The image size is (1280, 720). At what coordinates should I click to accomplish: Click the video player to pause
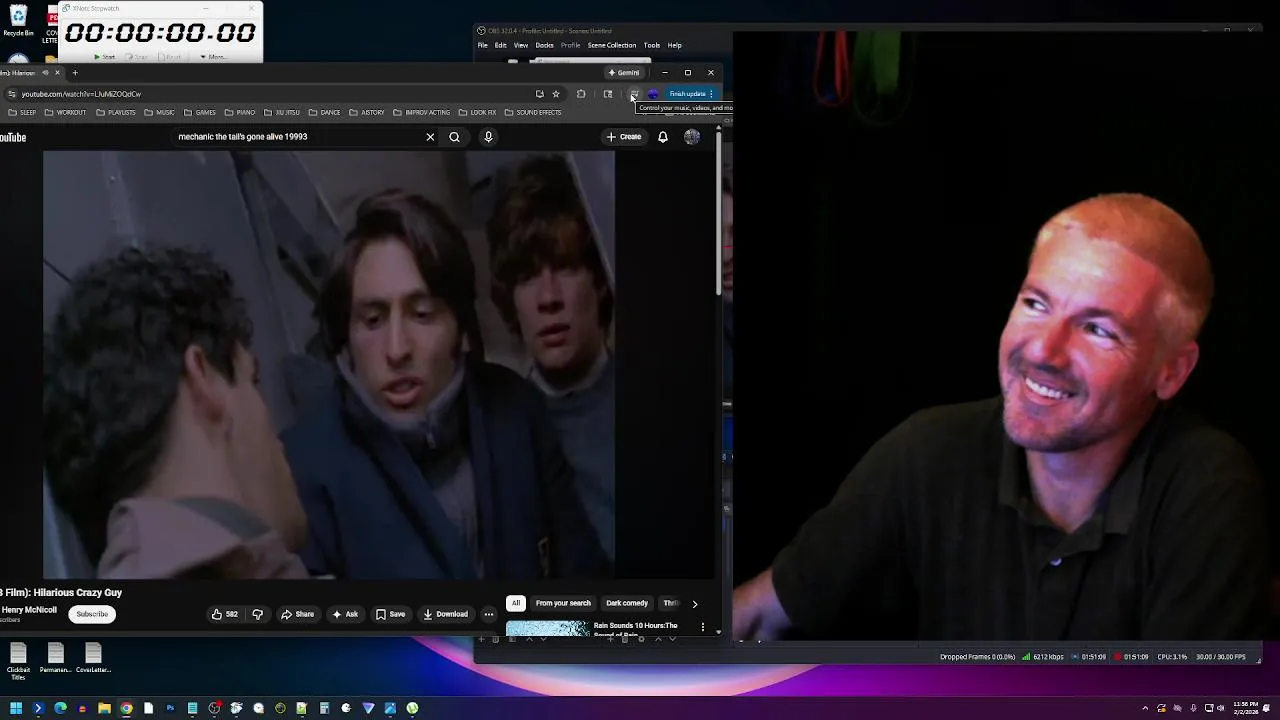click(329, 364)
